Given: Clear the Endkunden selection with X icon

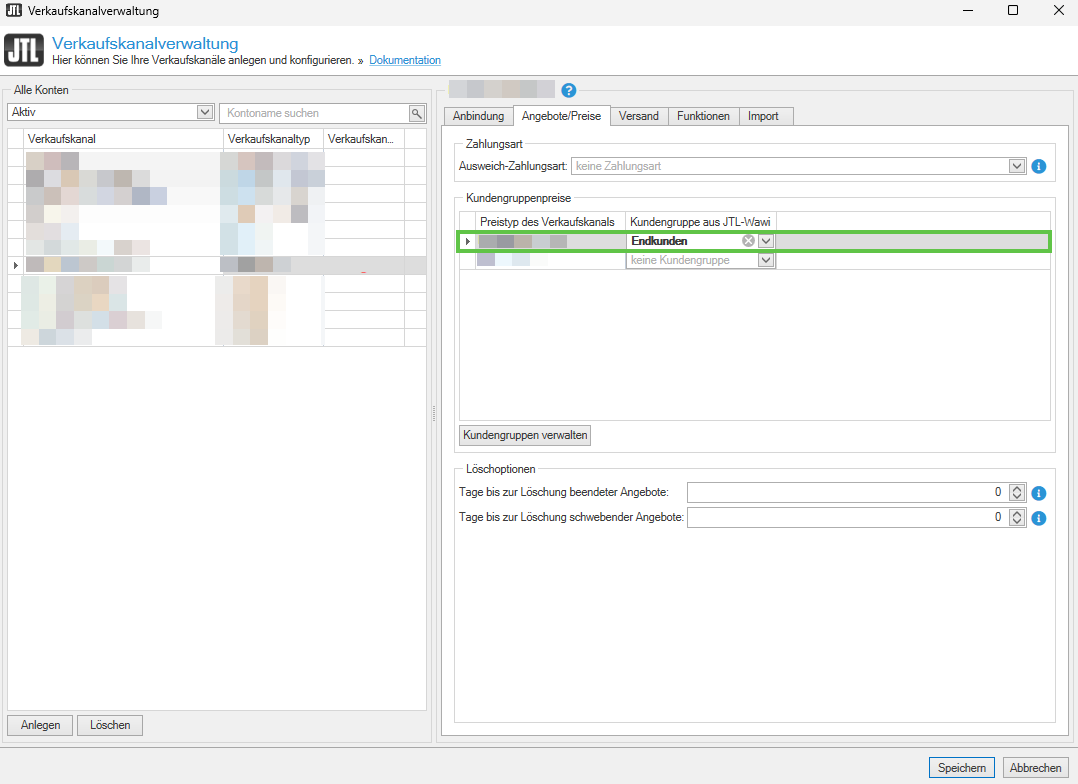Looking at the screenshot, I should [x=748, y=241].
